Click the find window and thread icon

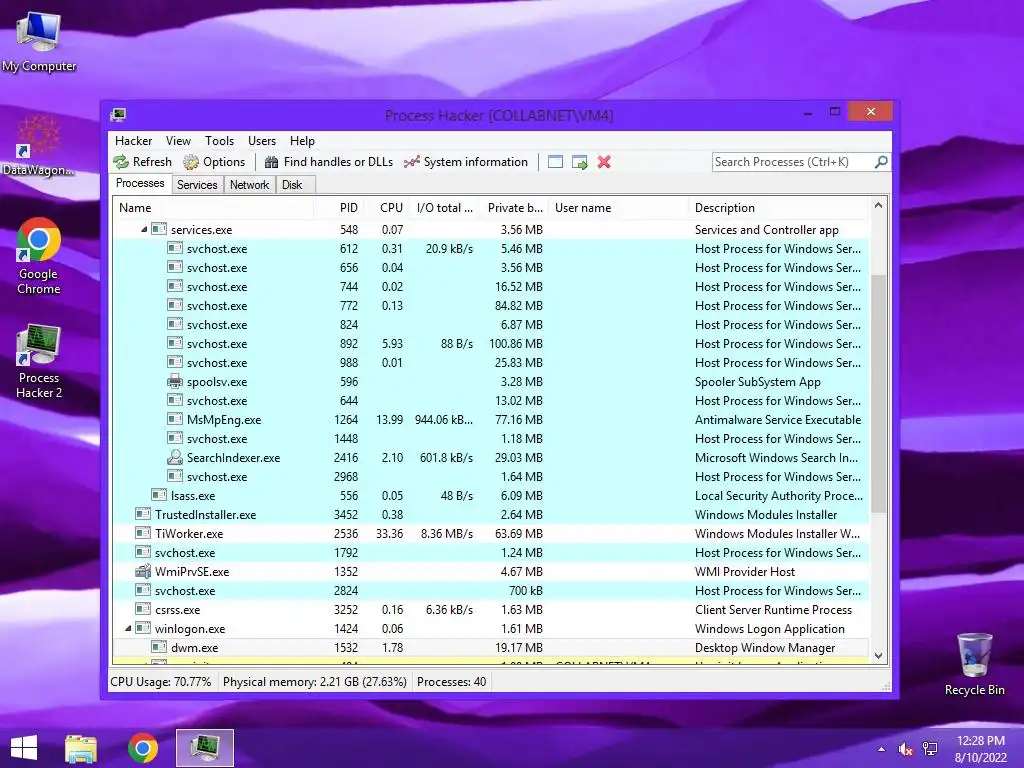coord(579,162)
